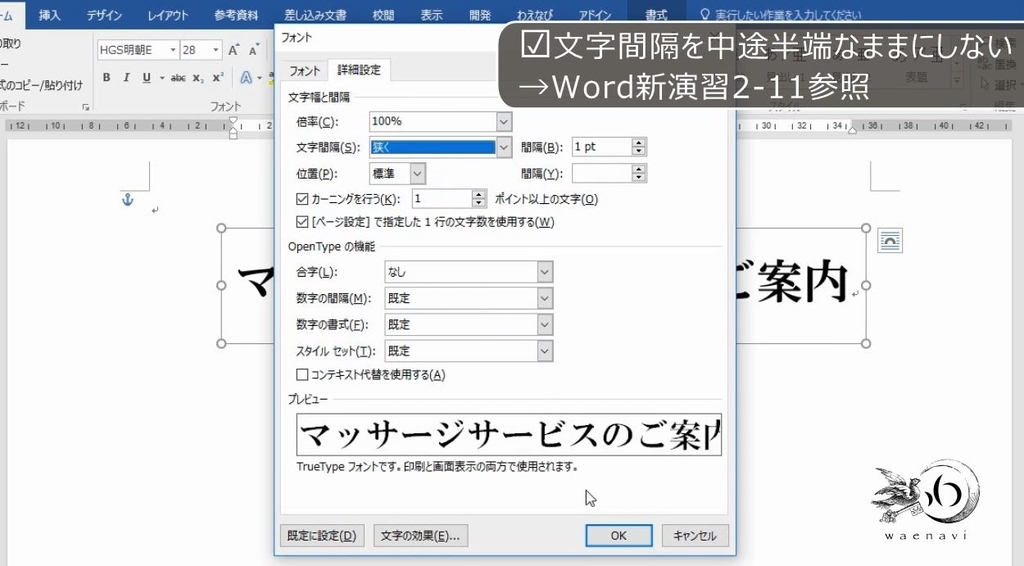The width and height of the screenshot is (1024, 566).
Task: Toggle Italic formatting in ribbon
Action: (126, 78)
